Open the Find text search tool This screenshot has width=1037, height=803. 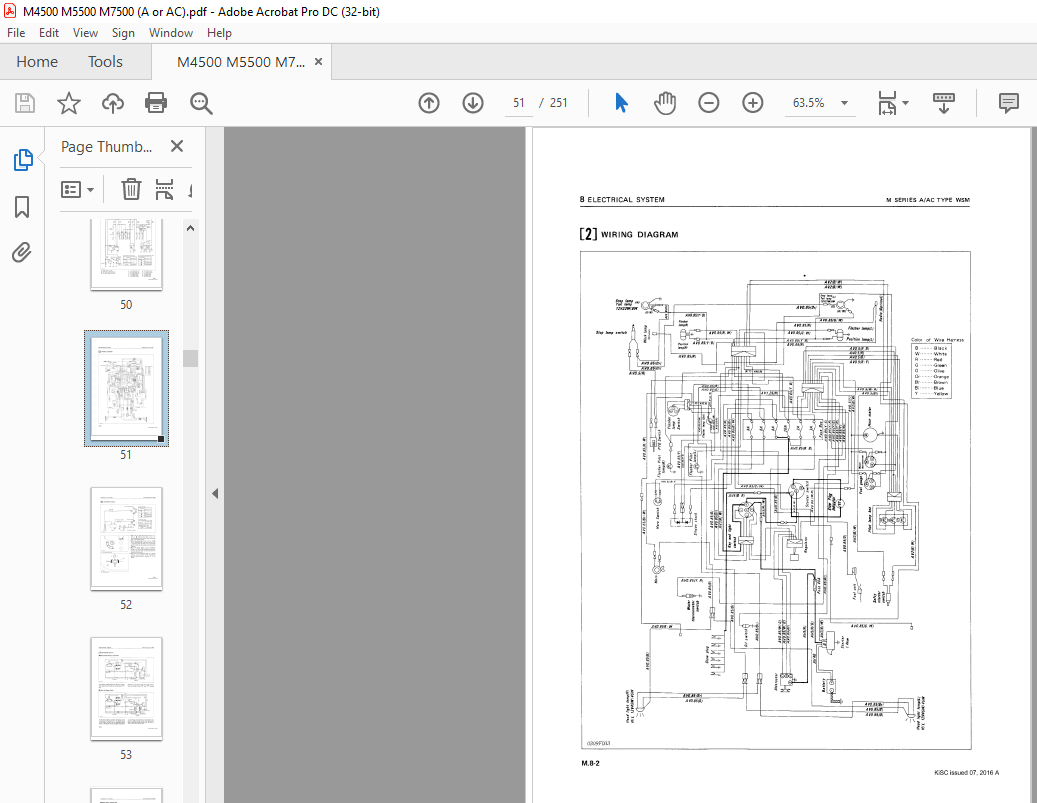(200, 103)
